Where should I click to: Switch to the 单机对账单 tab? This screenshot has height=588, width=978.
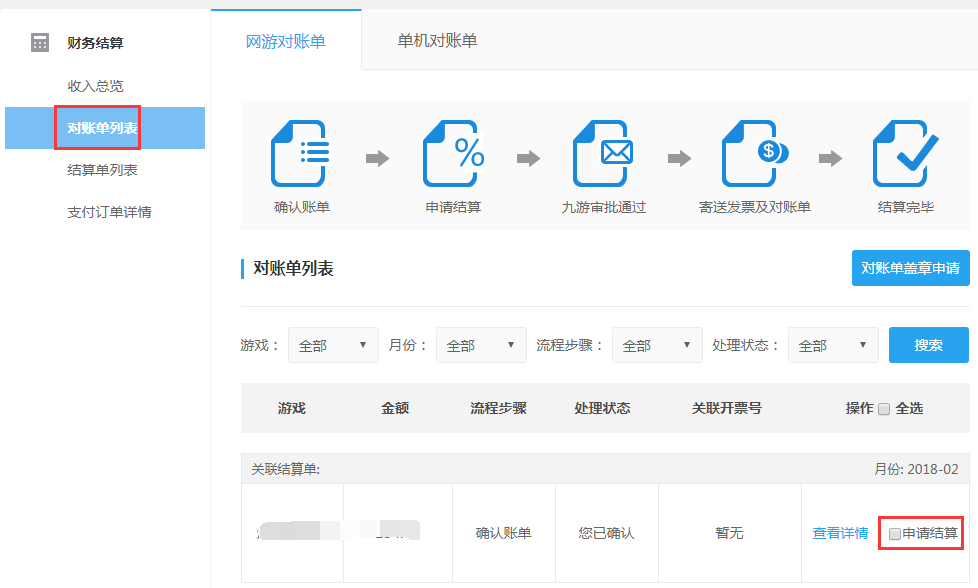coord(437,41)
